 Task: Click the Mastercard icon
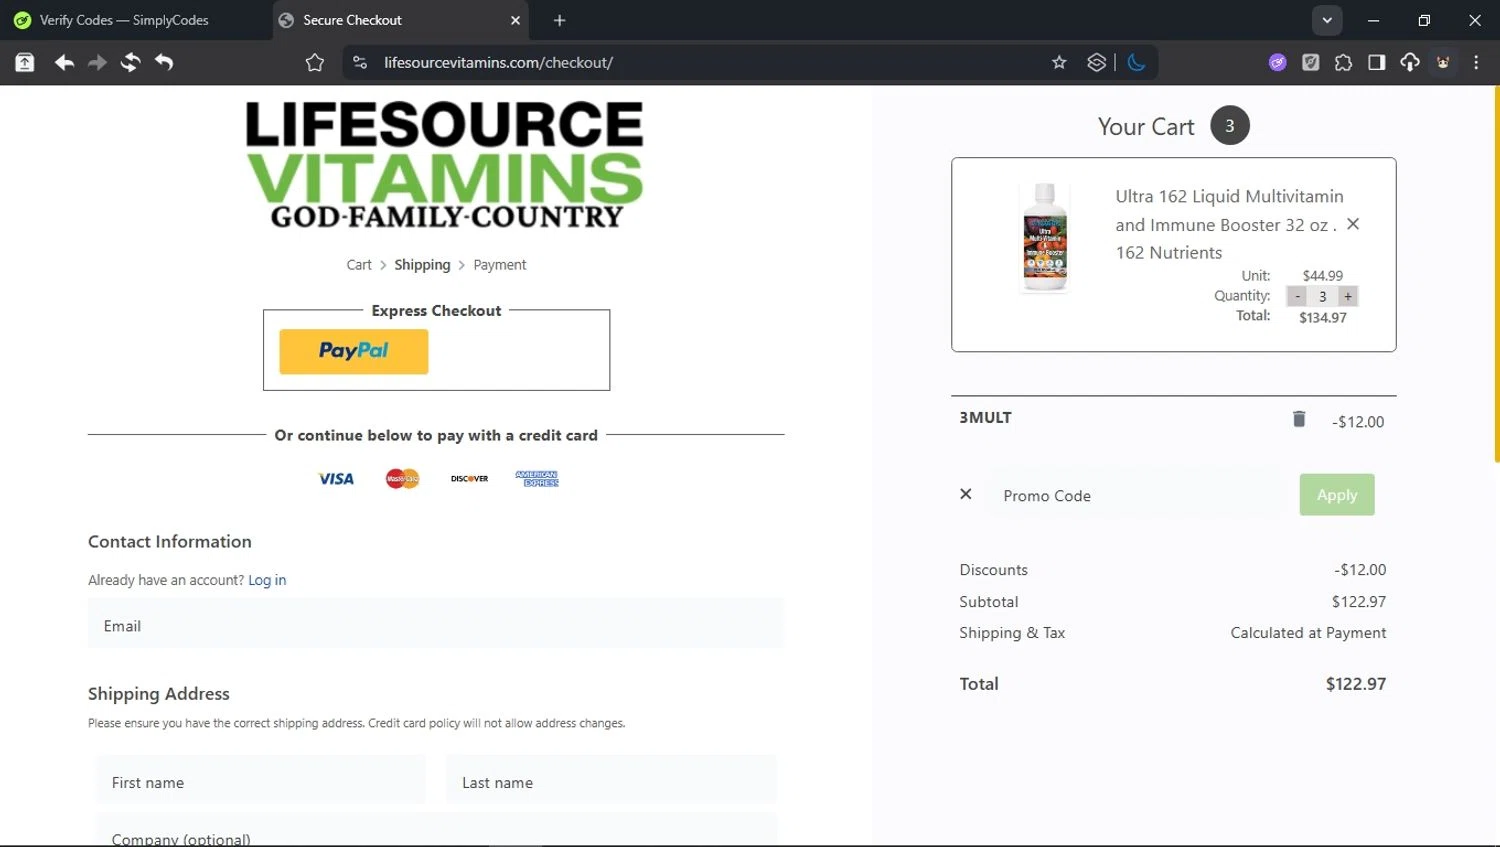pos(403,479)
